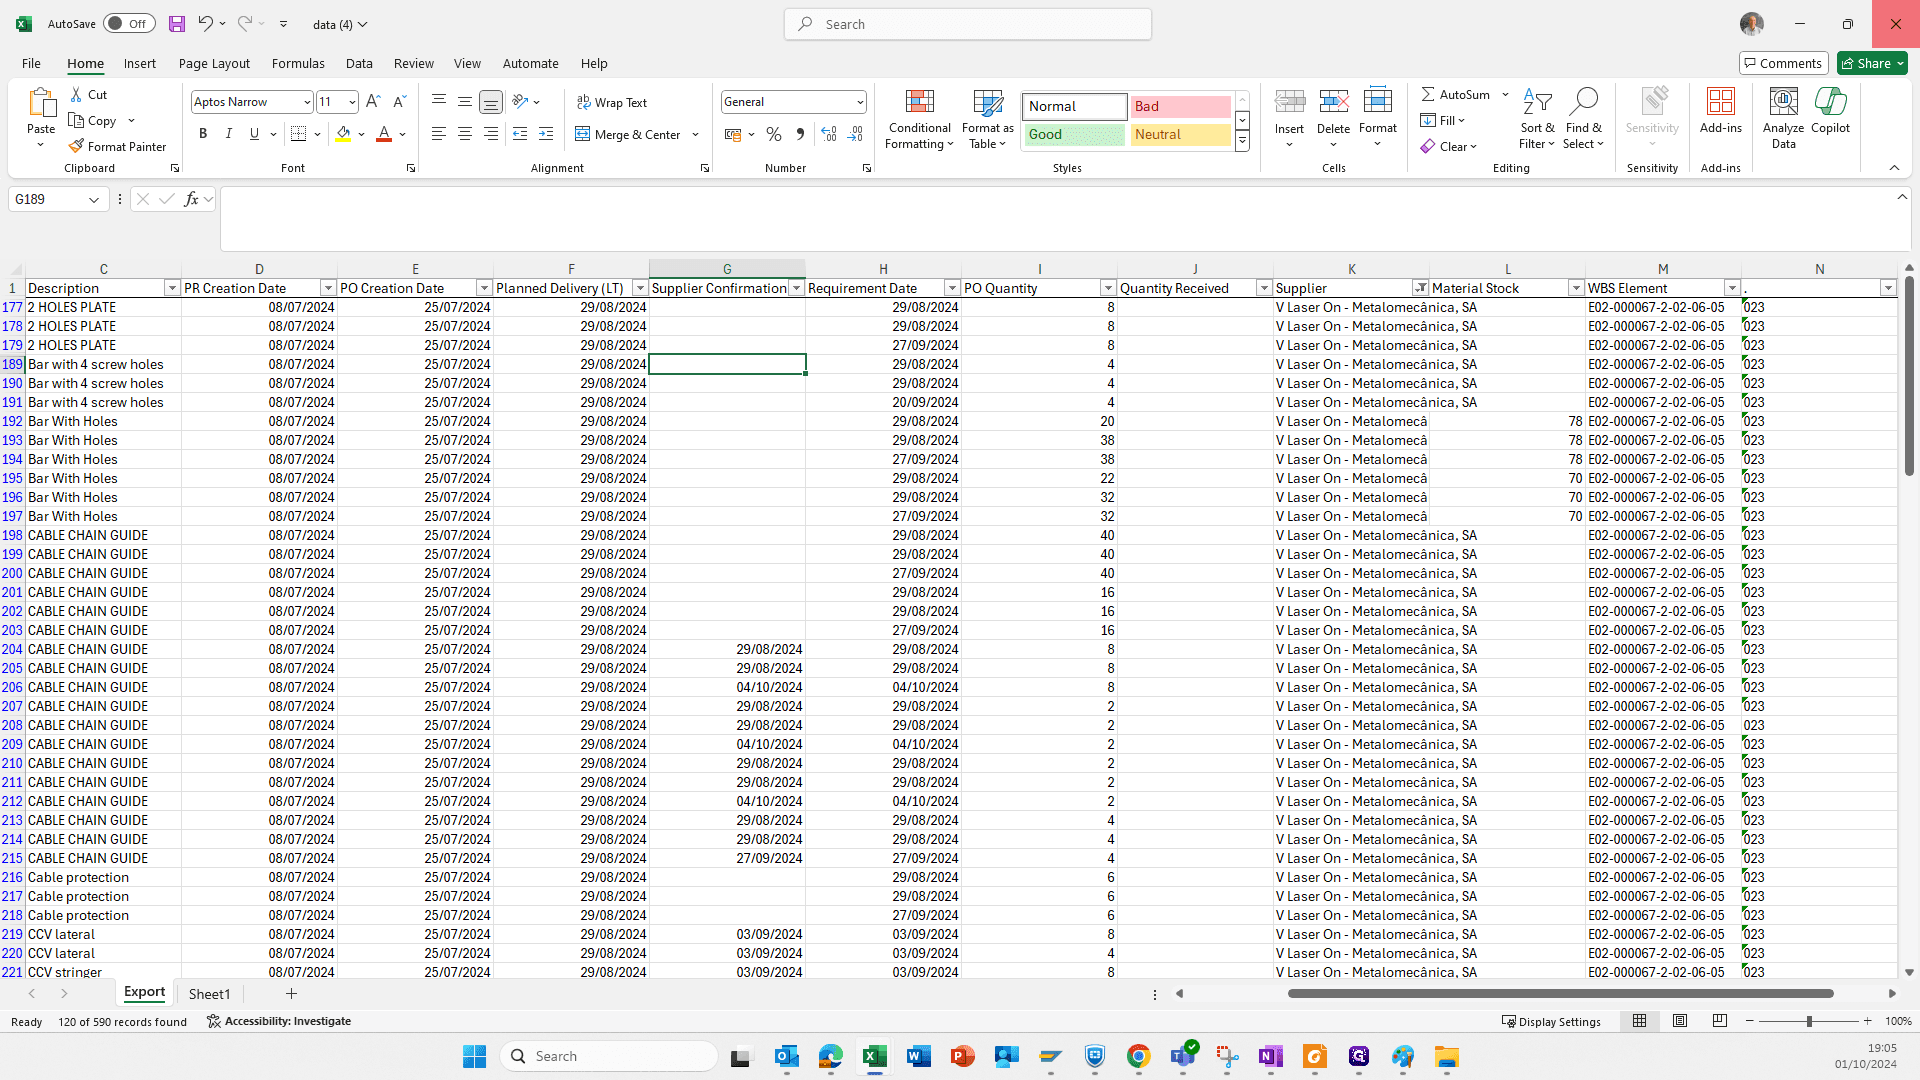The image size is (1920, 1080).
Task: Toggle Wrap Text on
Action: (612, 103)
